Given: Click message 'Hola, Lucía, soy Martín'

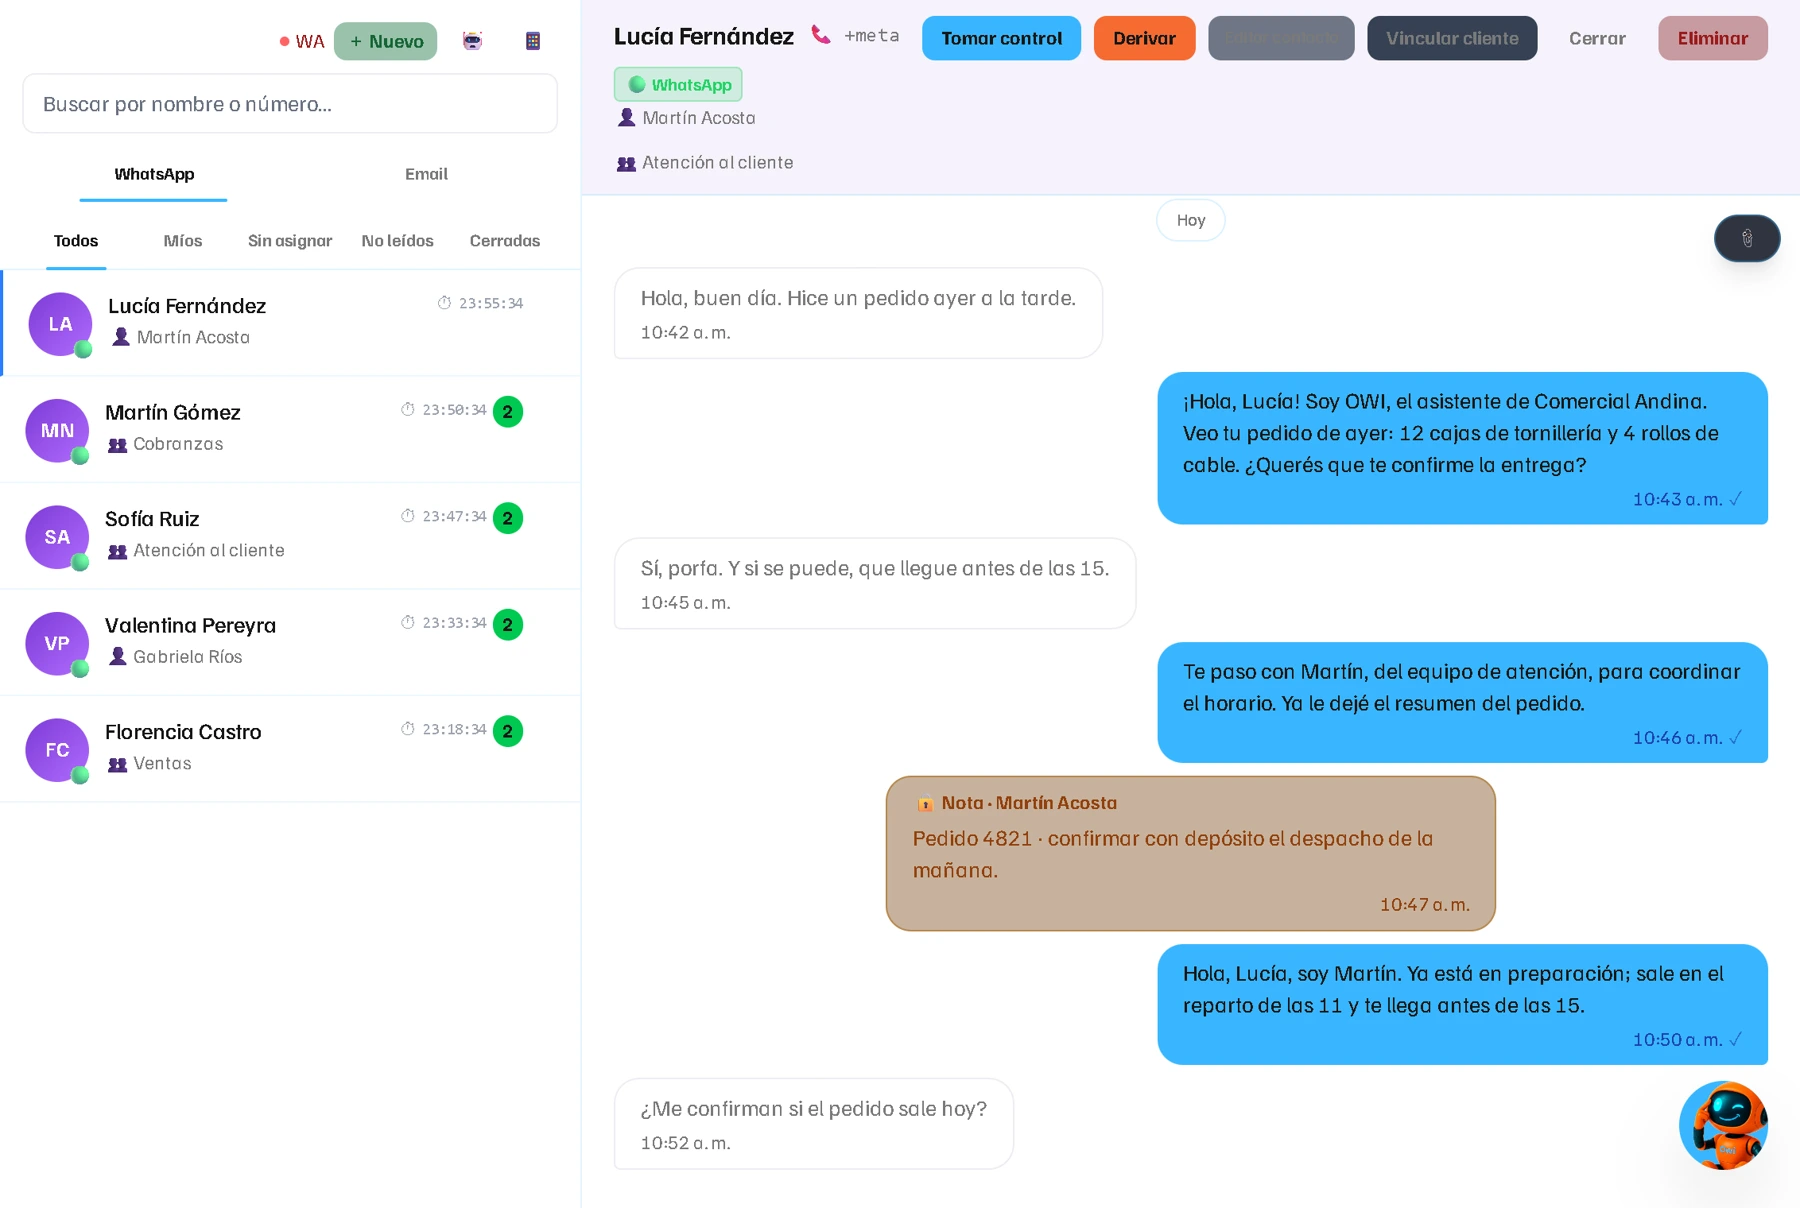Looking at the screenshot, I should tap(1462, 1004).
